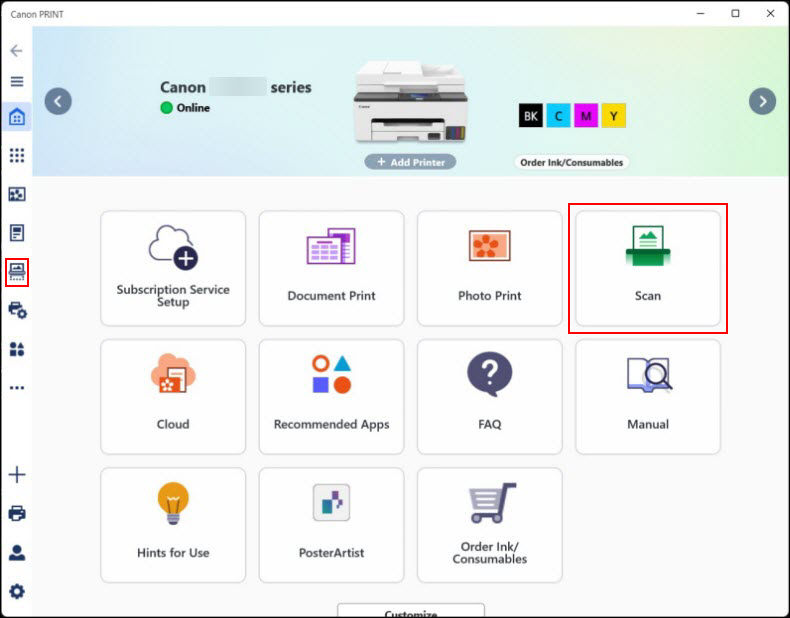Maximize the Canon PRINT window
Screen dimensions: 790x618
point(735,14)
